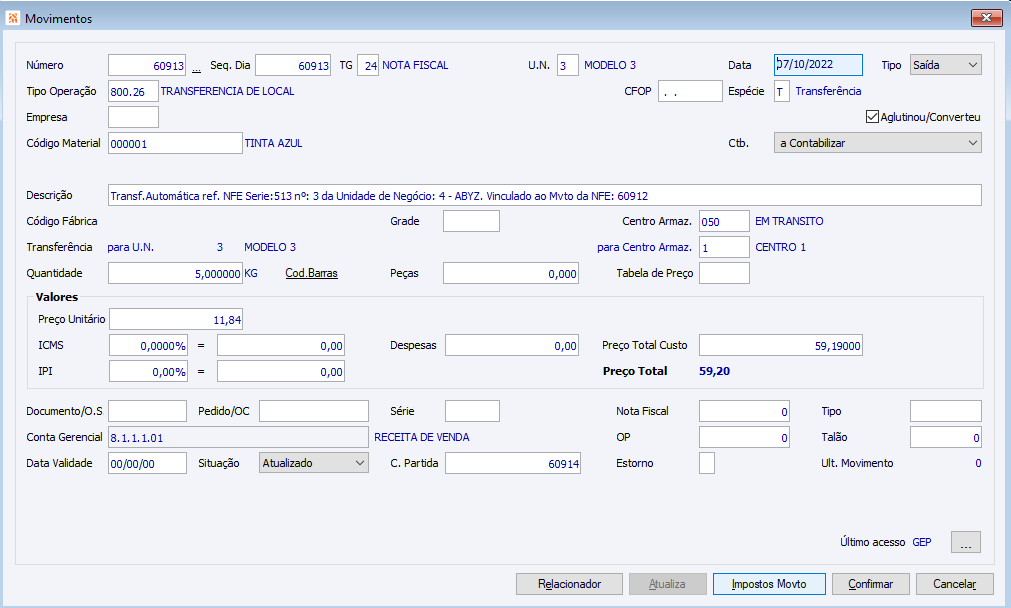Edit the Data Validade field
1011x608 pixels.
click(x=148, y=463)
